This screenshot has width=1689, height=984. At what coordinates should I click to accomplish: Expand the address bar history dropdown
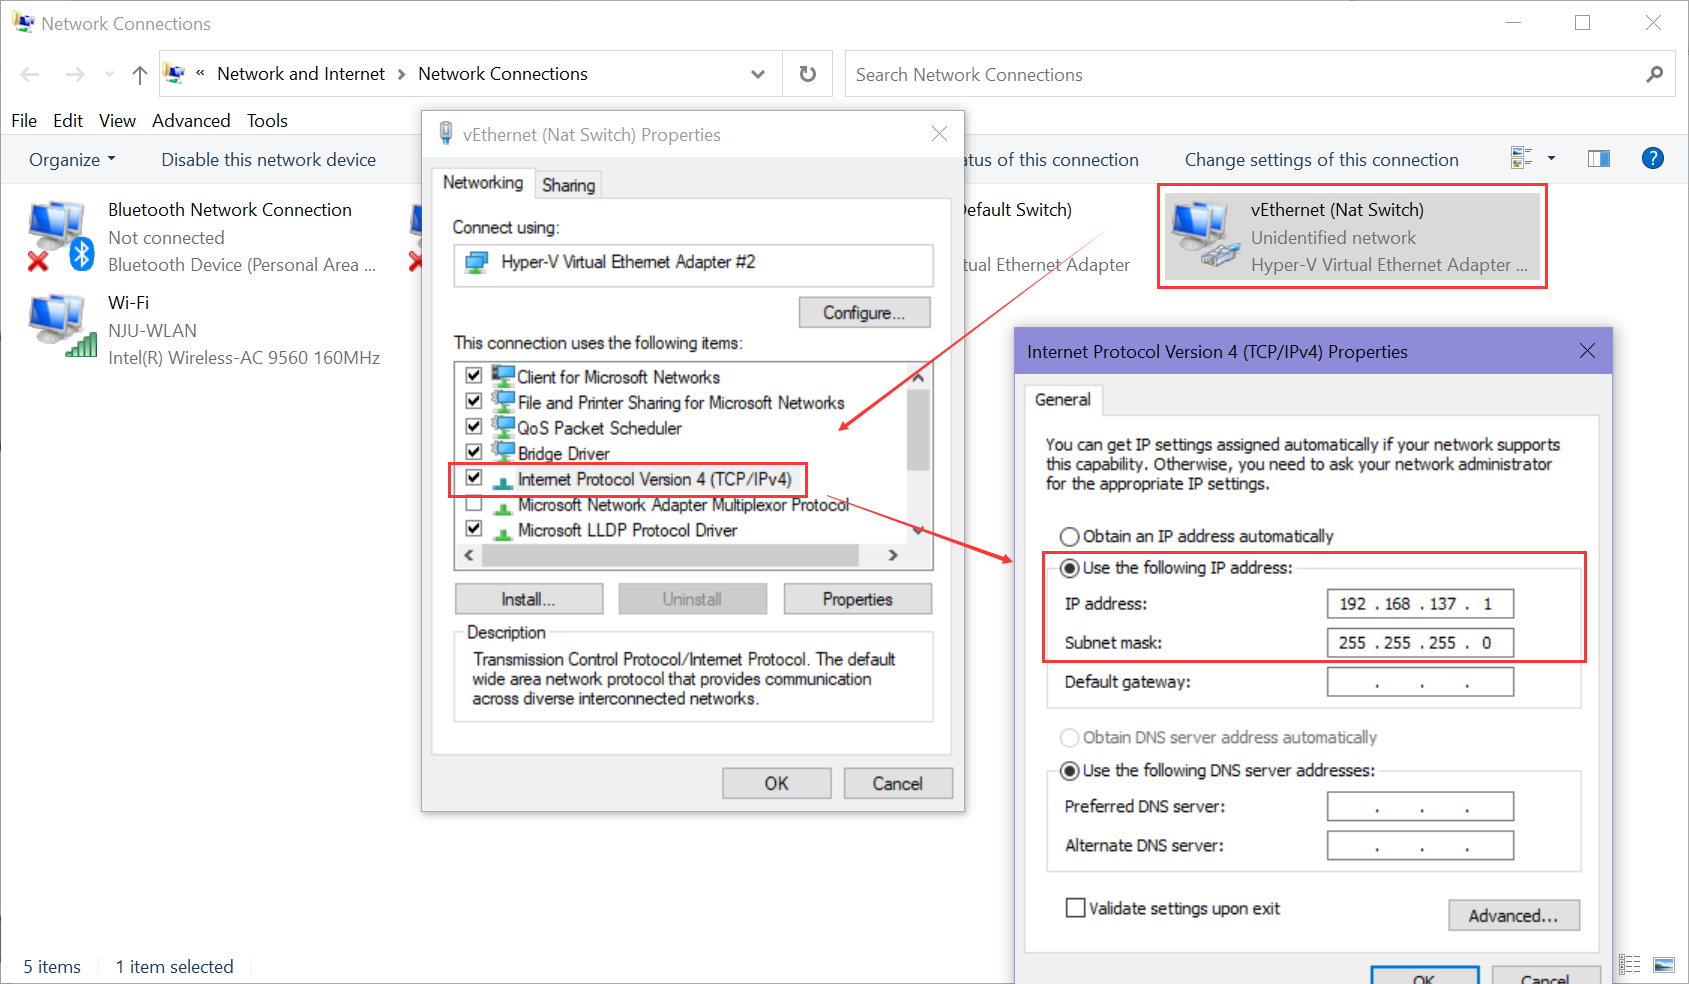pos(758,74)
